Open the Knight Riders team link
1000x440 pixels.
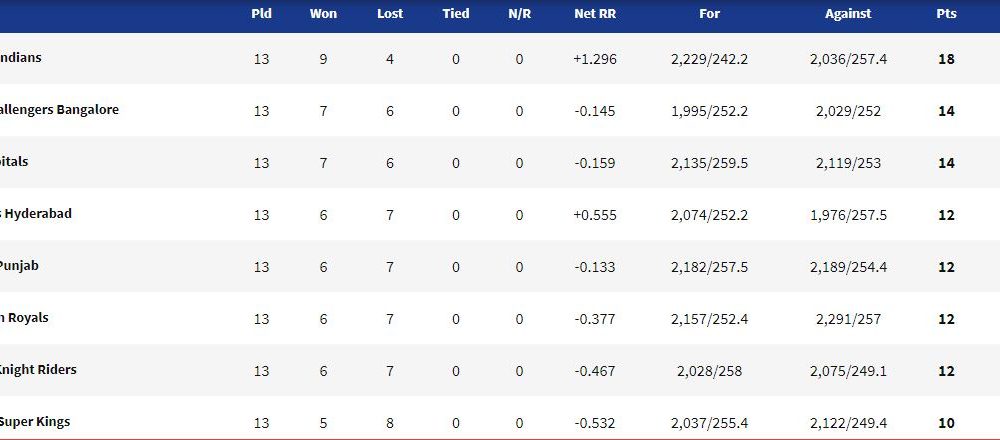(x=38, y=370)
